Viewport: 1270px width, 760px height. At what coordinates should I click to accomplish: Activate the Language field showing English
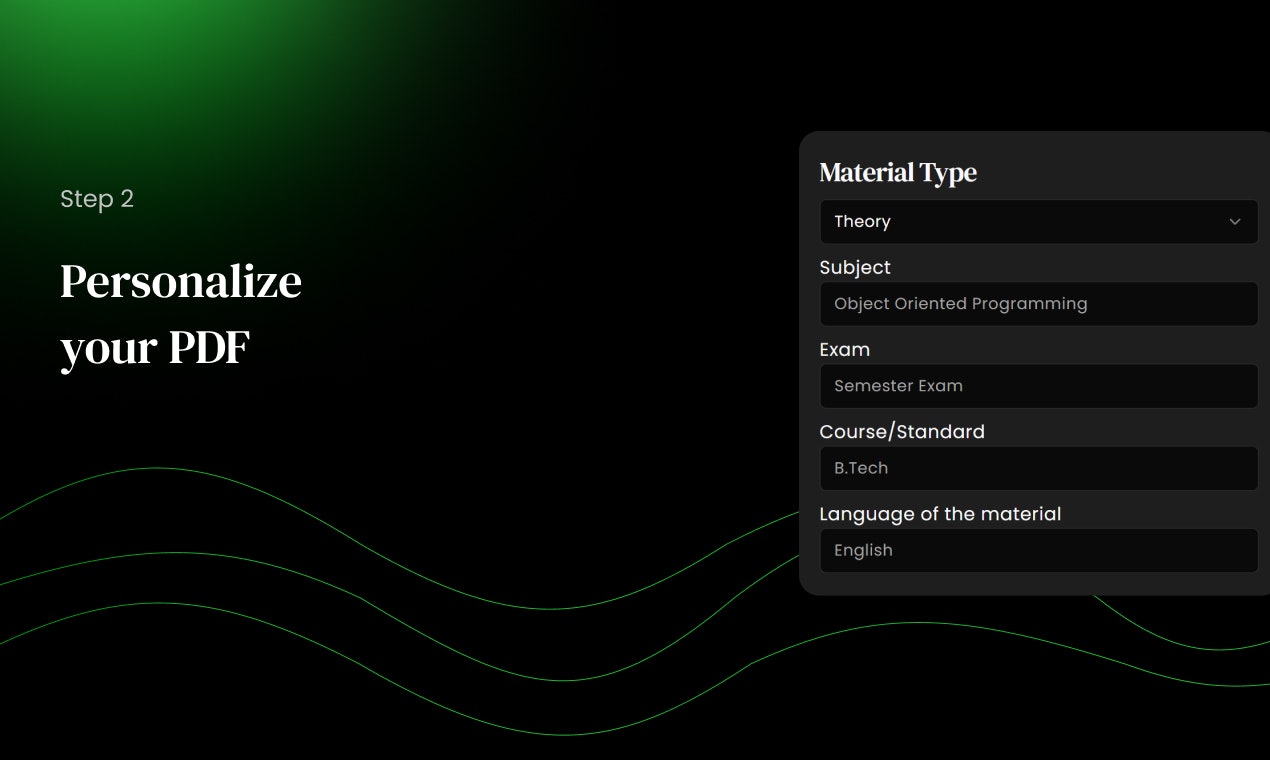(x=1039, y=550)
